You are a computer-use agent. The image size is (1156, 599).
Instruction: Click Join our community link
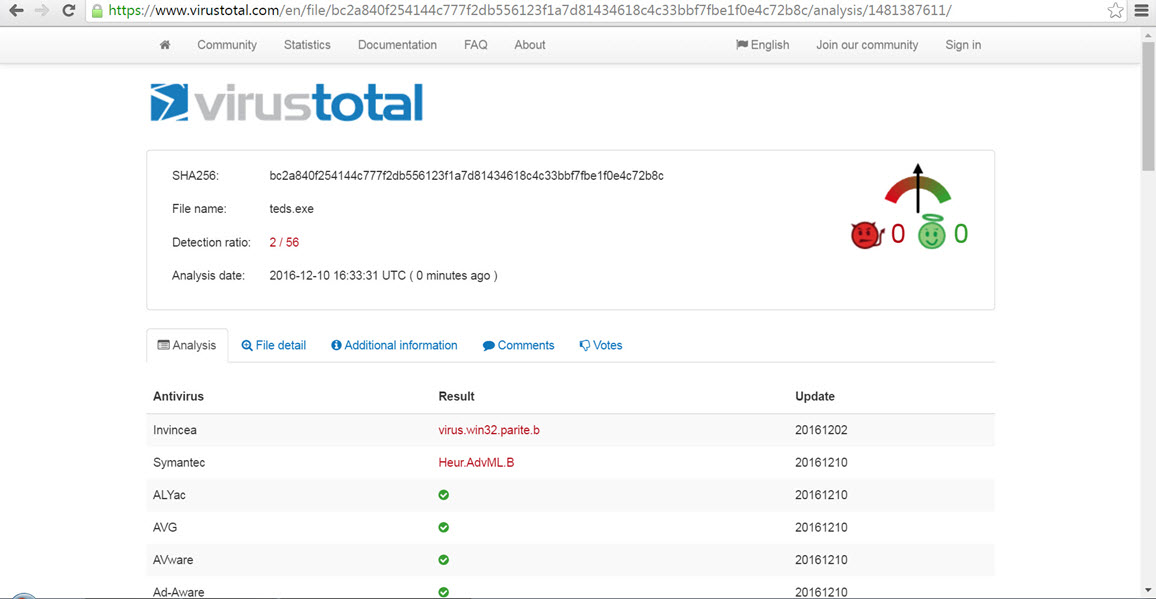click(x=867, y=45)
